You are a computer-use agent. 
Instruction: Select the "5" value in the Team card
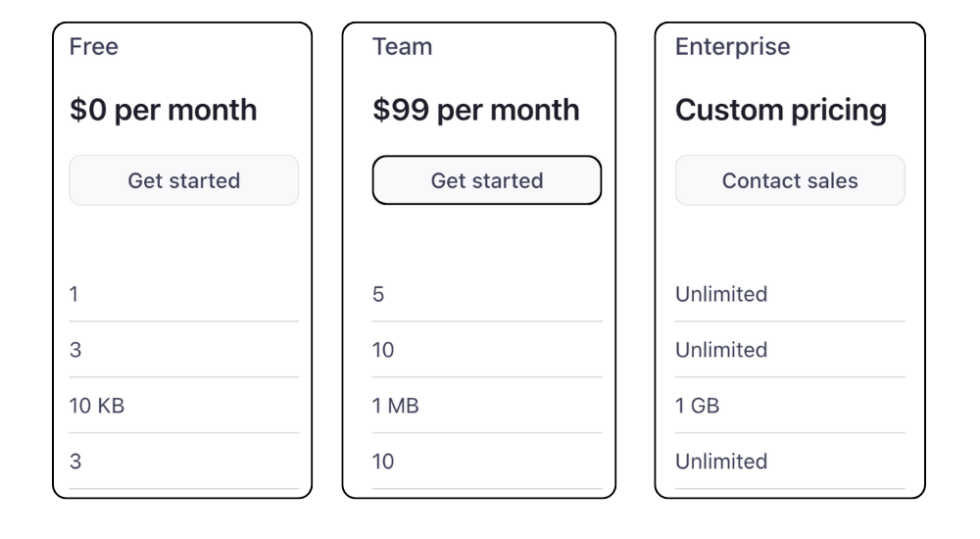(x=378, y=295)
